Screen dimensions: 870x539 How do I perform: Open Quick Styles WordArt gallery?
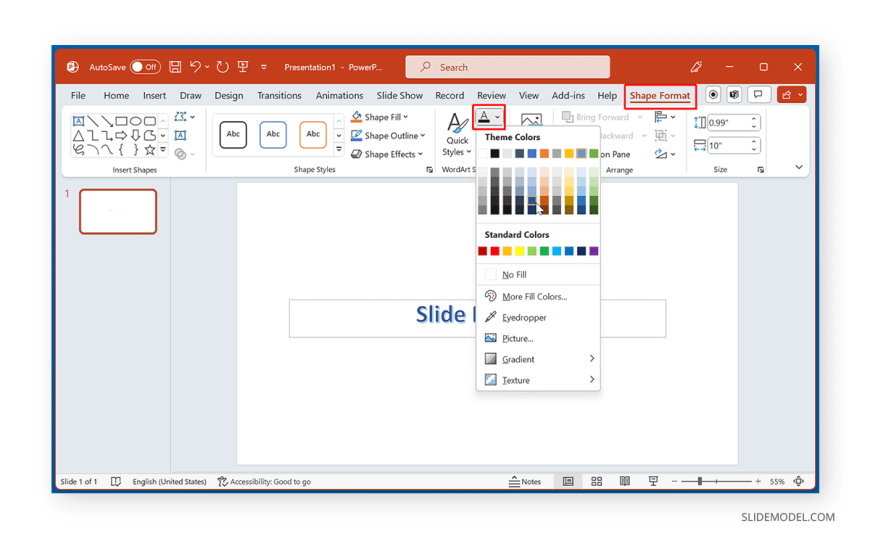457,135
